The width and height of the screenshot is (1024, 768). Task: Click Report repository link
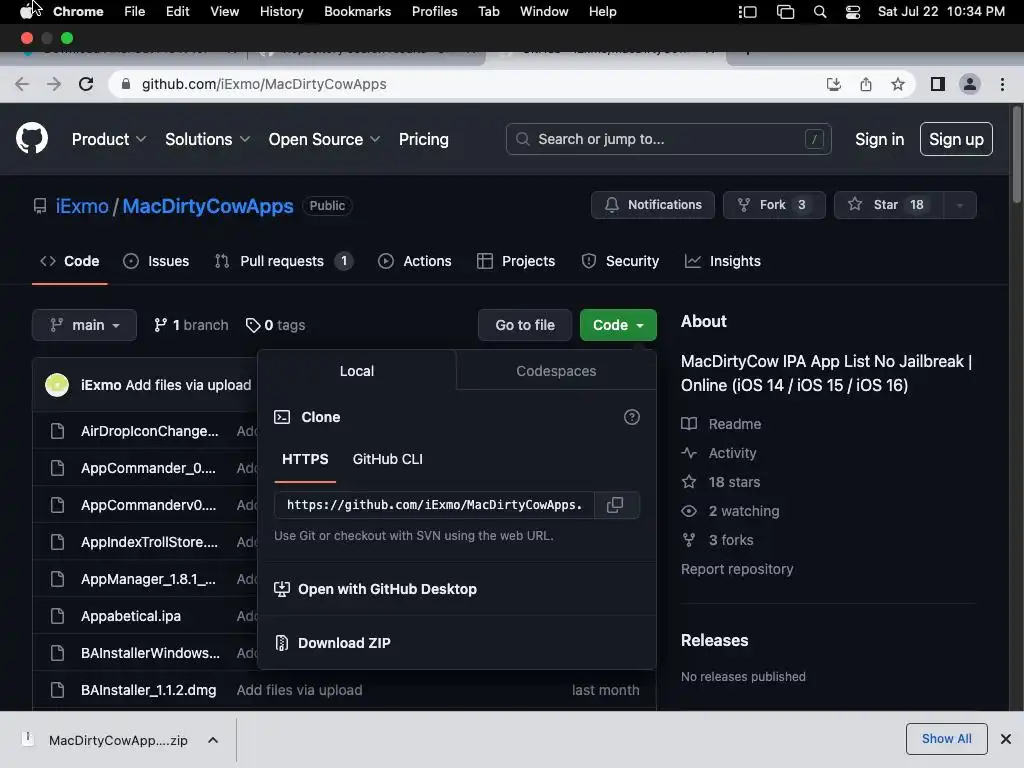[737, 569]
